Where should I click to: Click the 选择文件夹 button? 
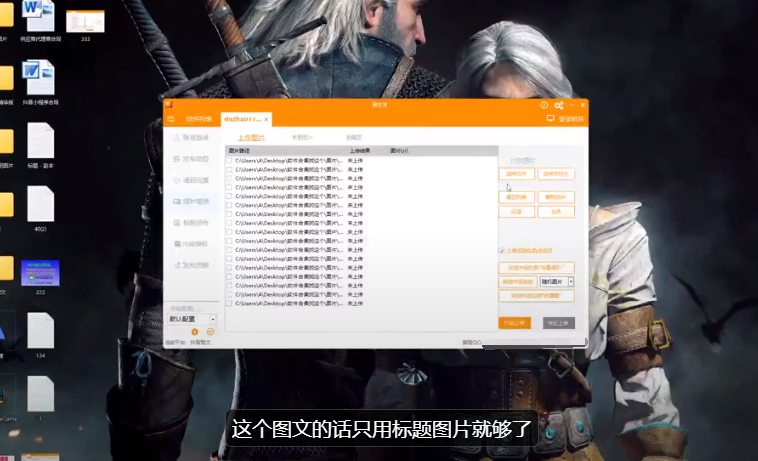pyautogui.click(x=556, y=174)
